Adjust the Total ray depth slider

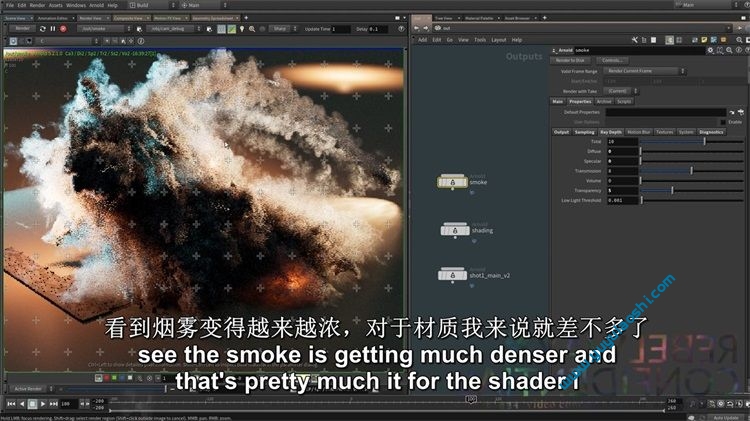(692, 142)
